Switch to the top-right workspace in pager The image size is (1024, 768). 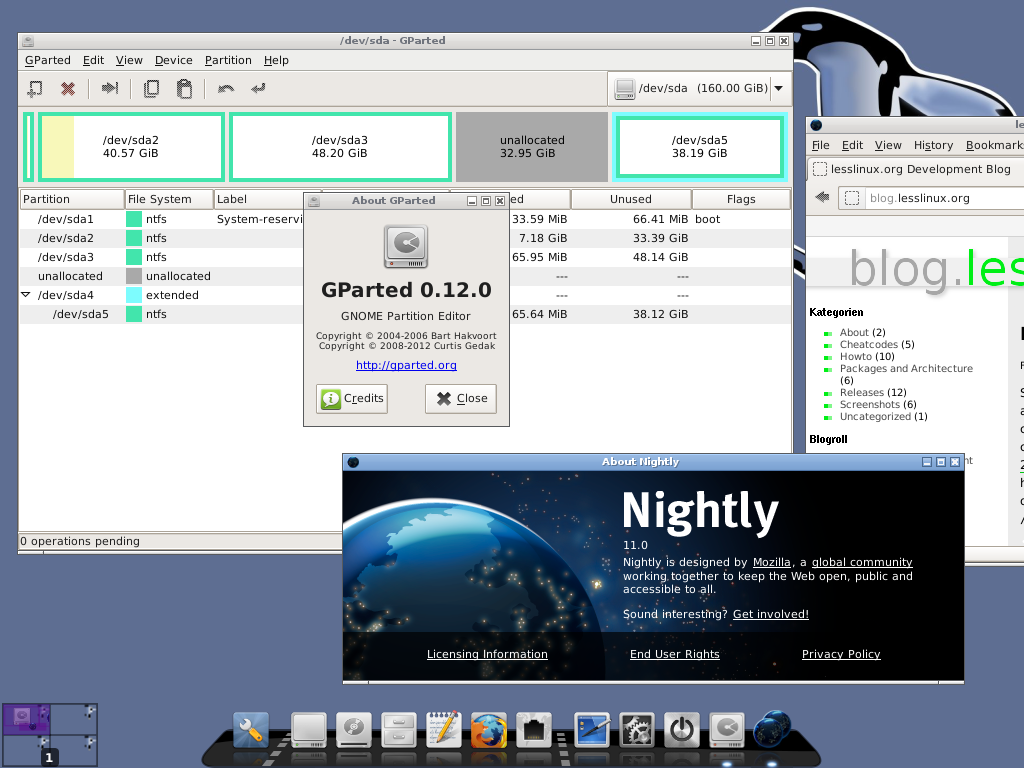(x=74, y=719)
